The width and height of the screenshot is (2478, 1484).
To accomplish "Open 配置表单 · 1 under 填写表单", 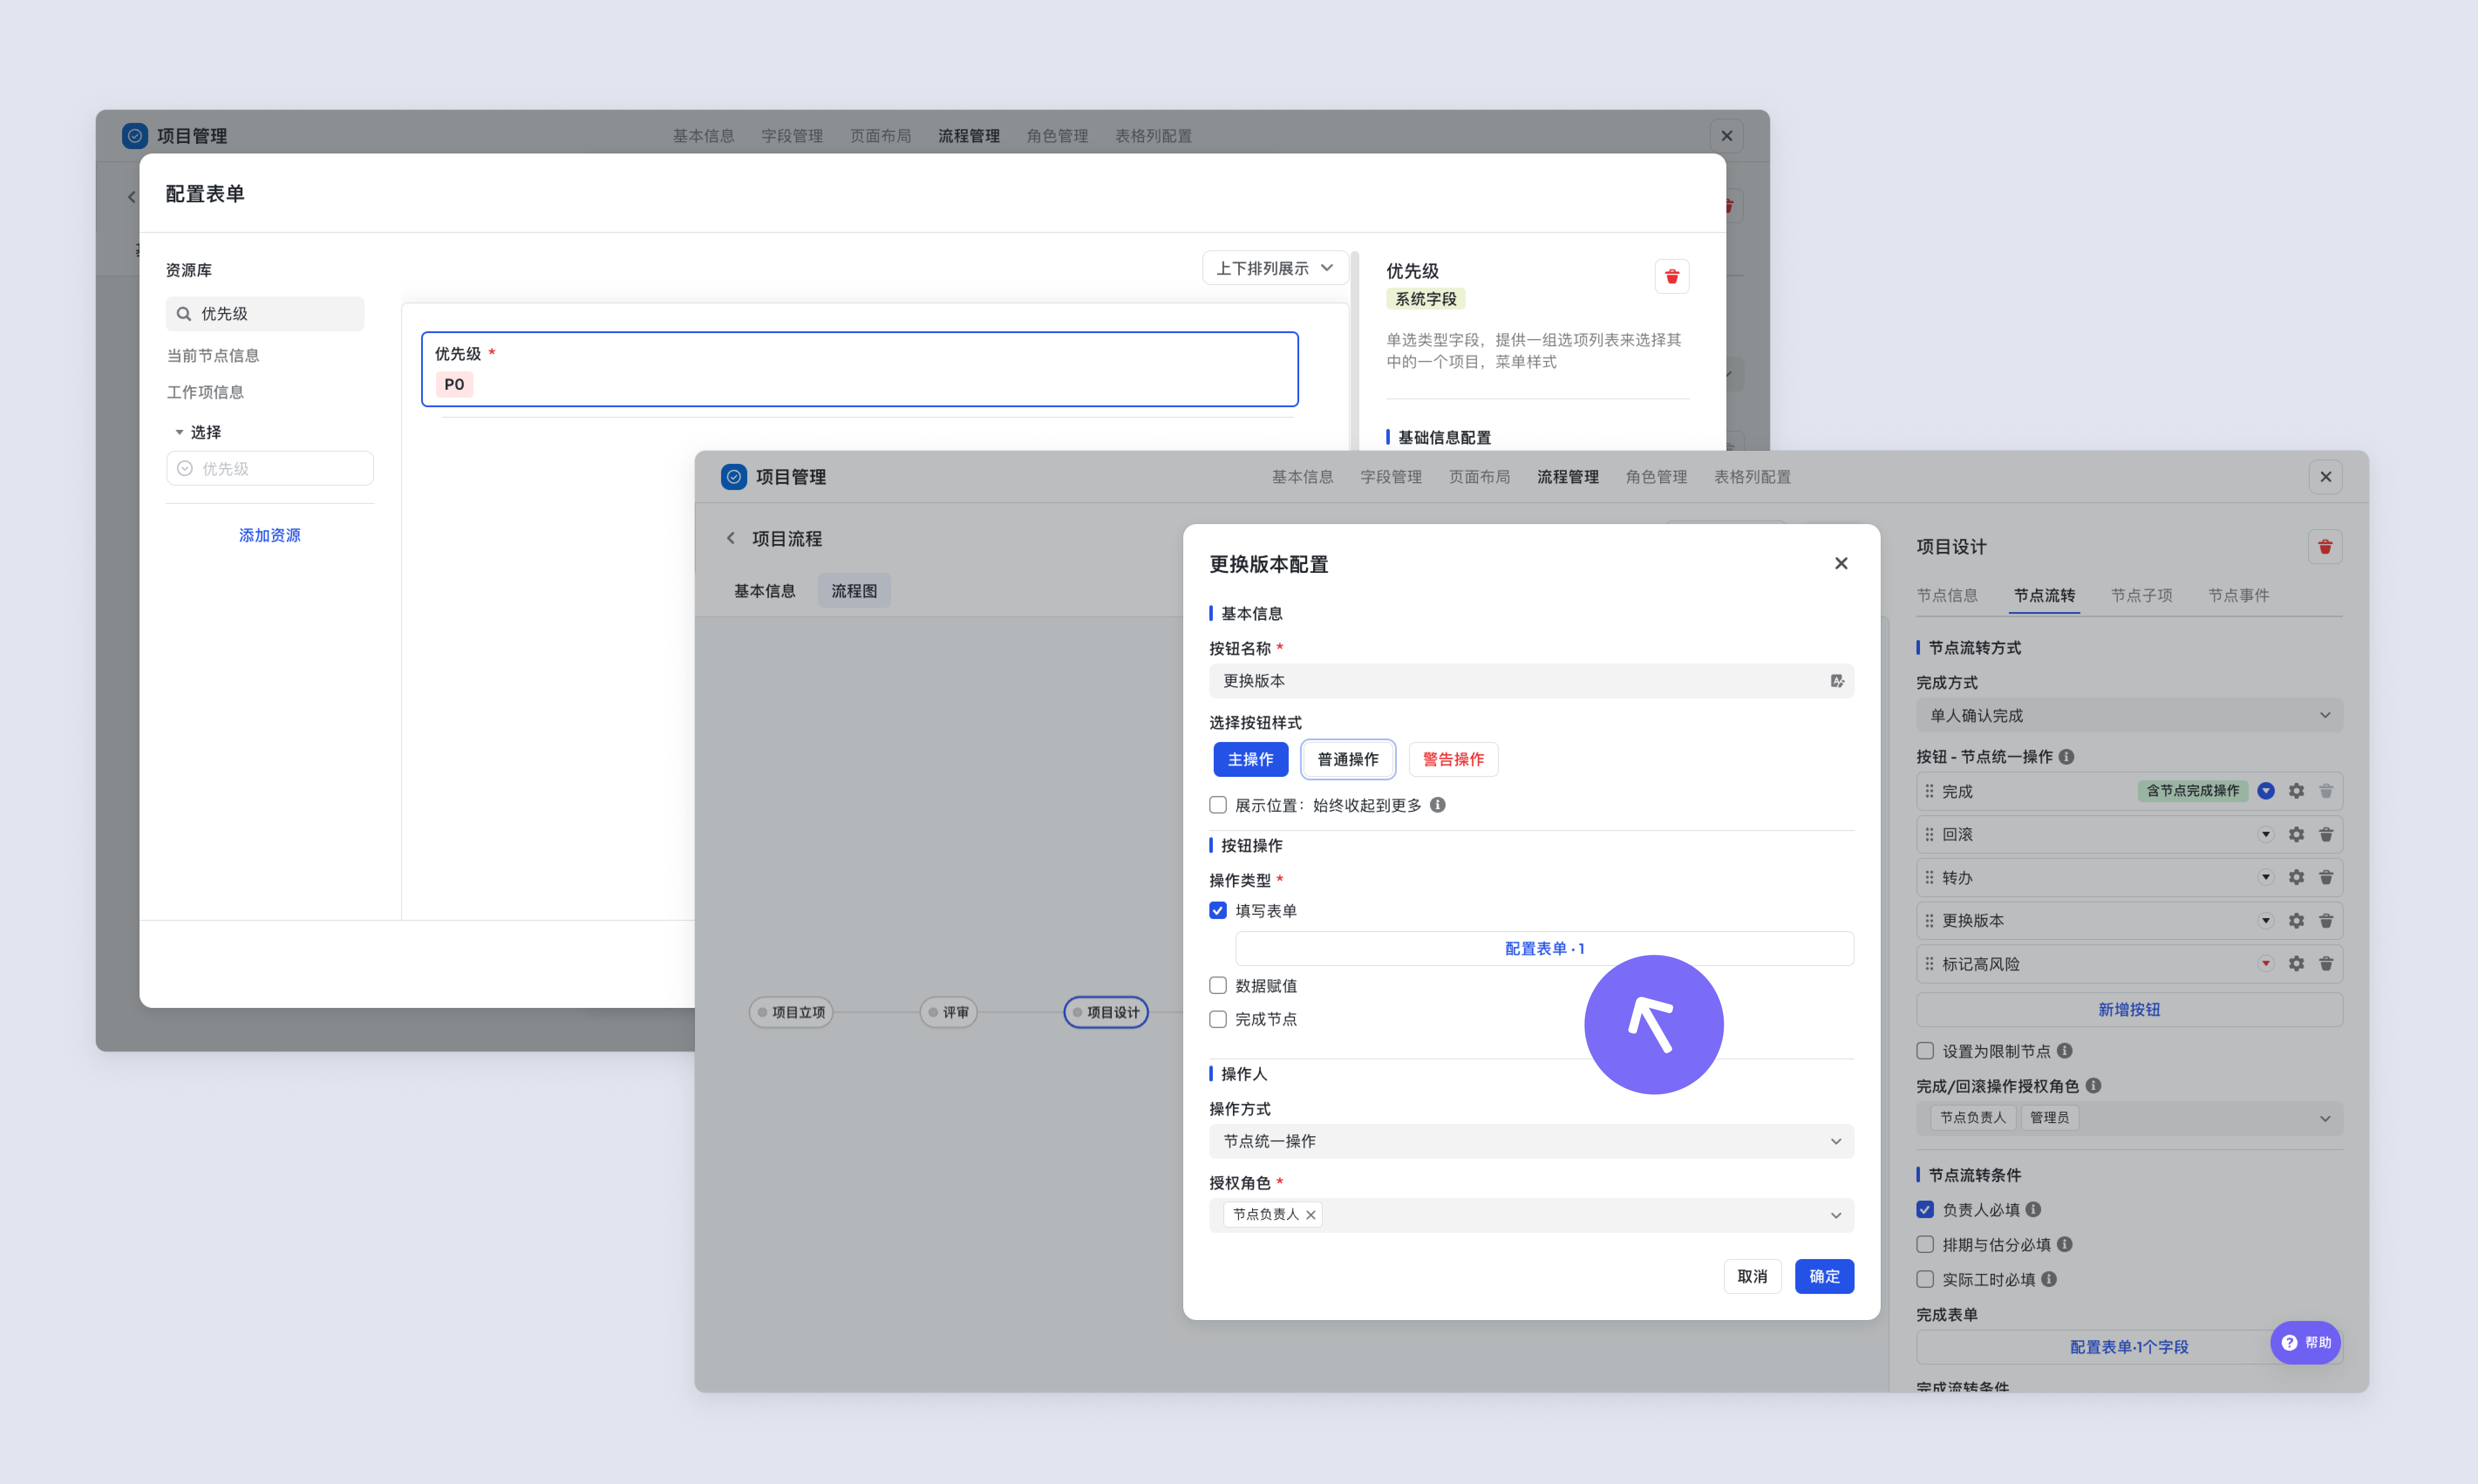I will click(x=1544, y=949).
